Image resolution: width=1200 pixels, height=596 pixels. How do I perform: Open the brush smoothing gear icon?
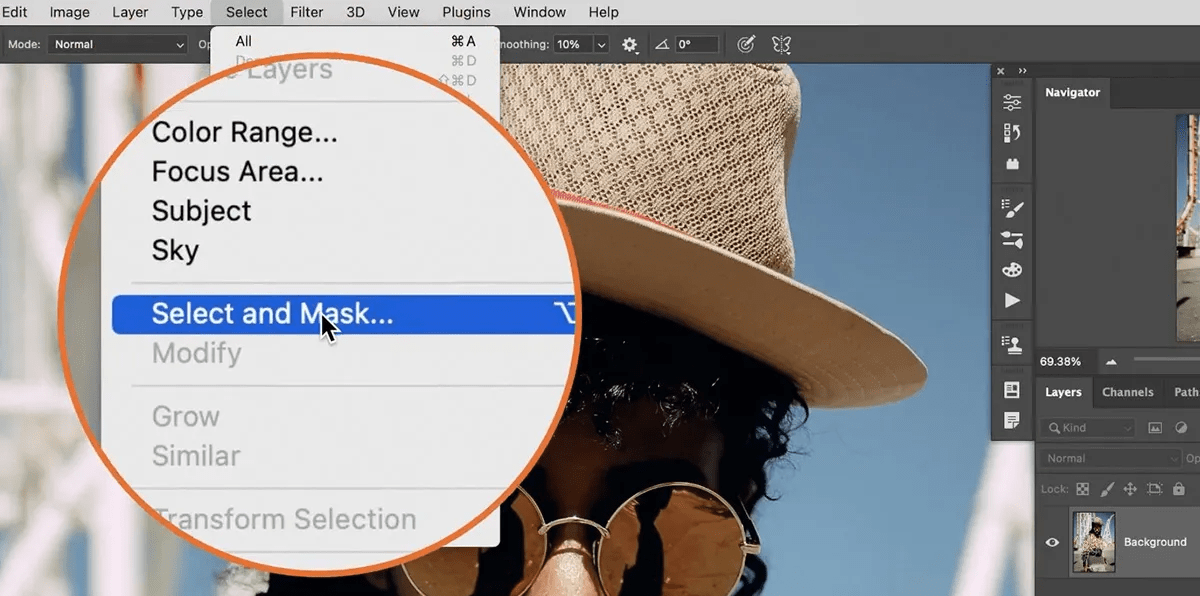(630, 44)
